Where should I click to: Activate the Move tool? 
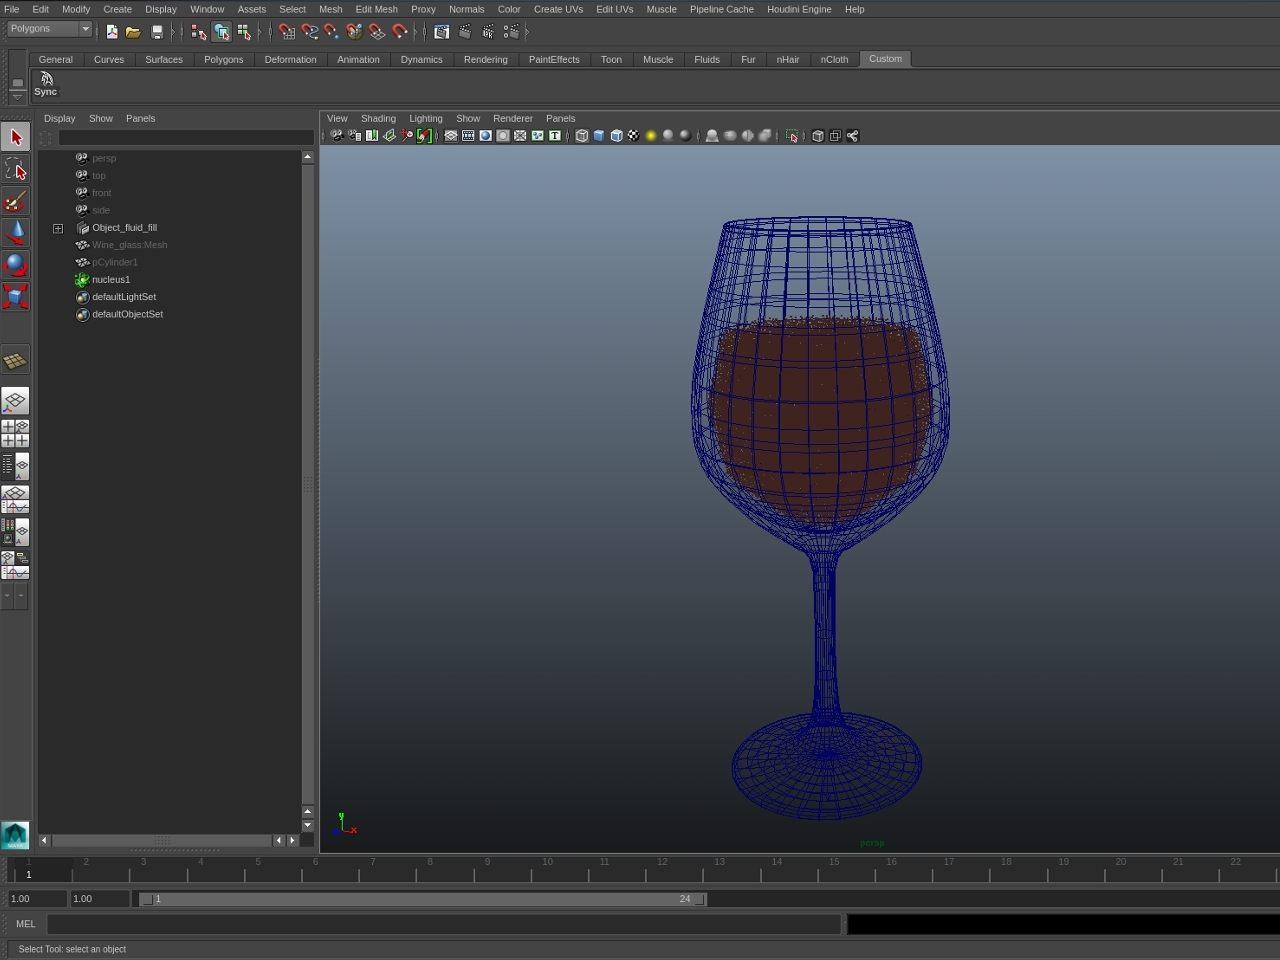coord(15,232)
